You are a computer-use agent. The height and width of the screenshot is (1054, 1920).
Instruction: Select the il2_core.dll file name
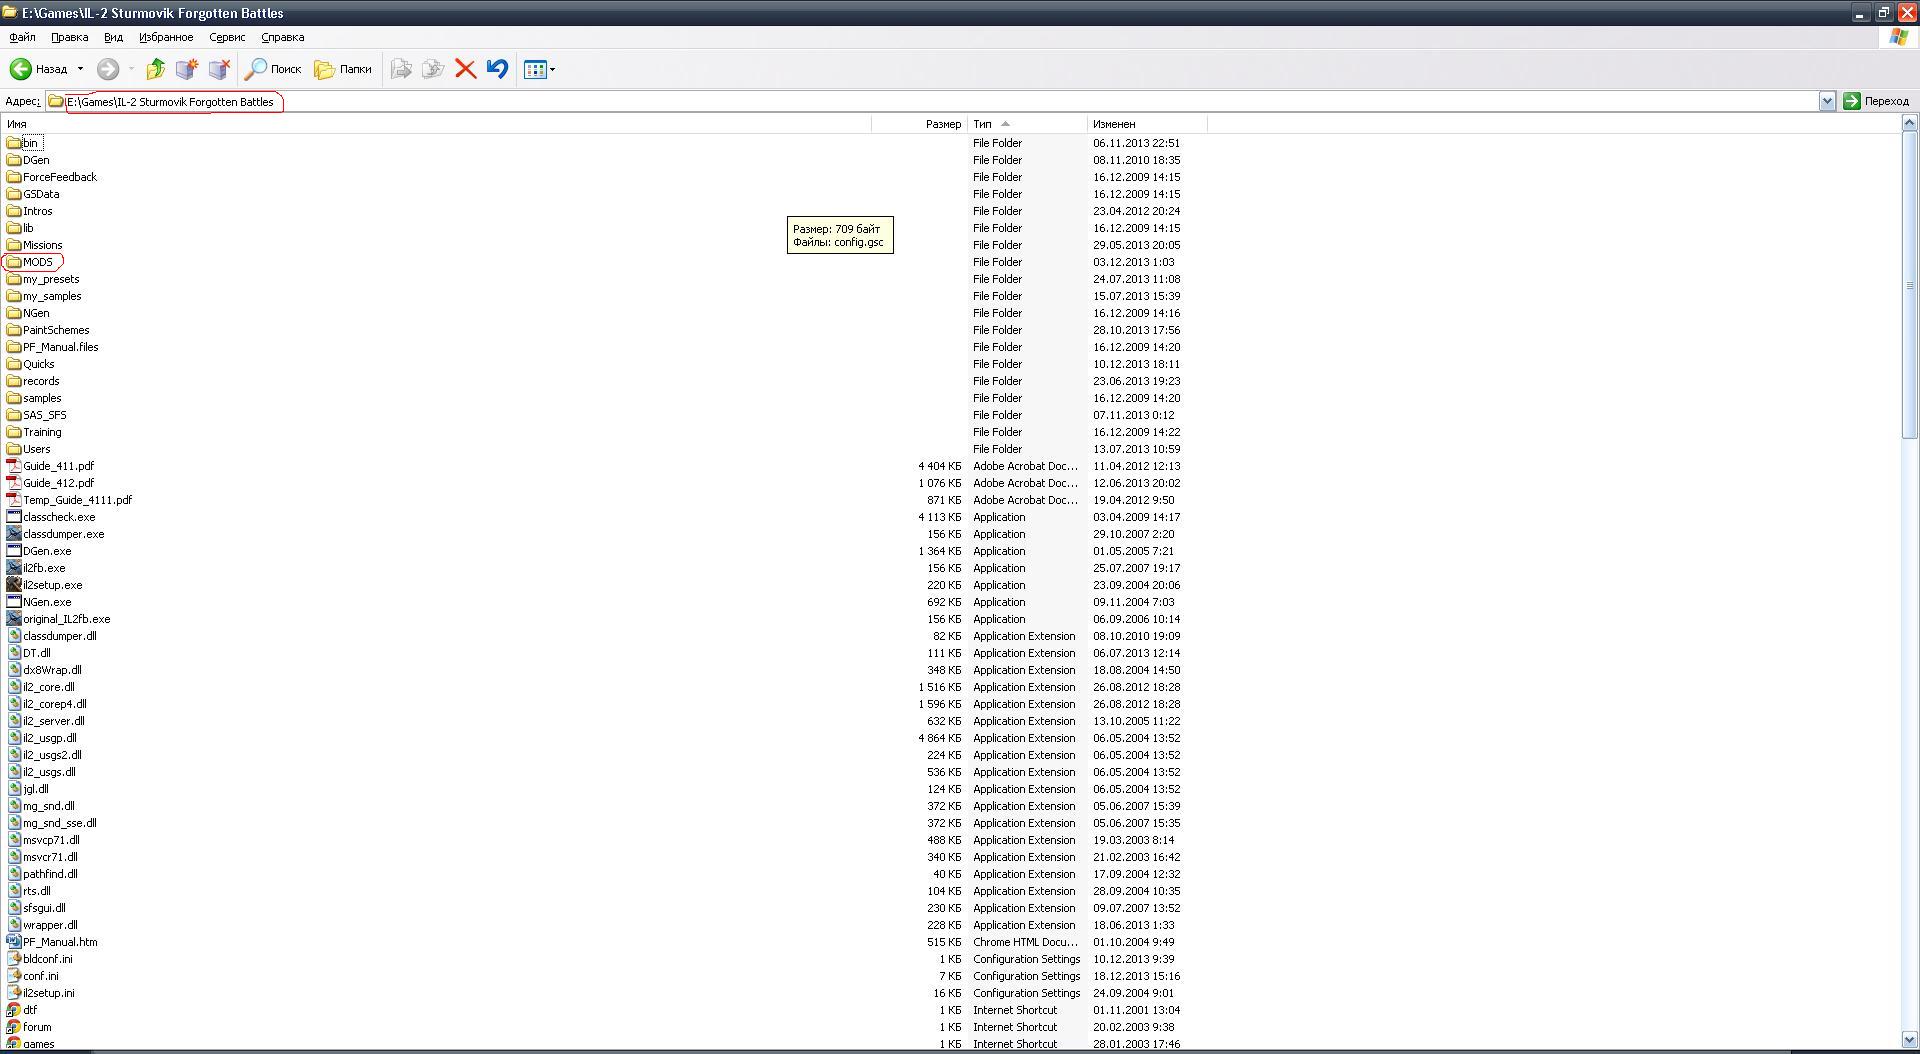click(49, 687)
